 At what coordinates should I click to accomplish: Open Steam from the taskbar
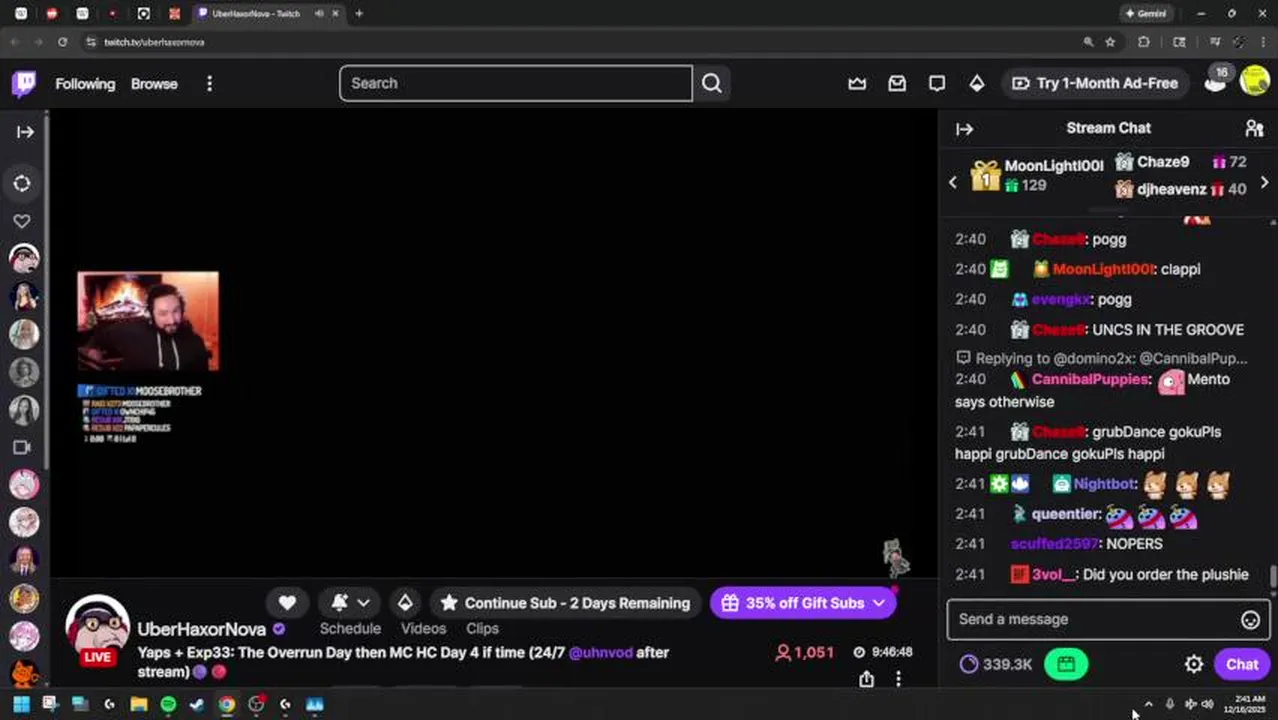pos(197,704)
